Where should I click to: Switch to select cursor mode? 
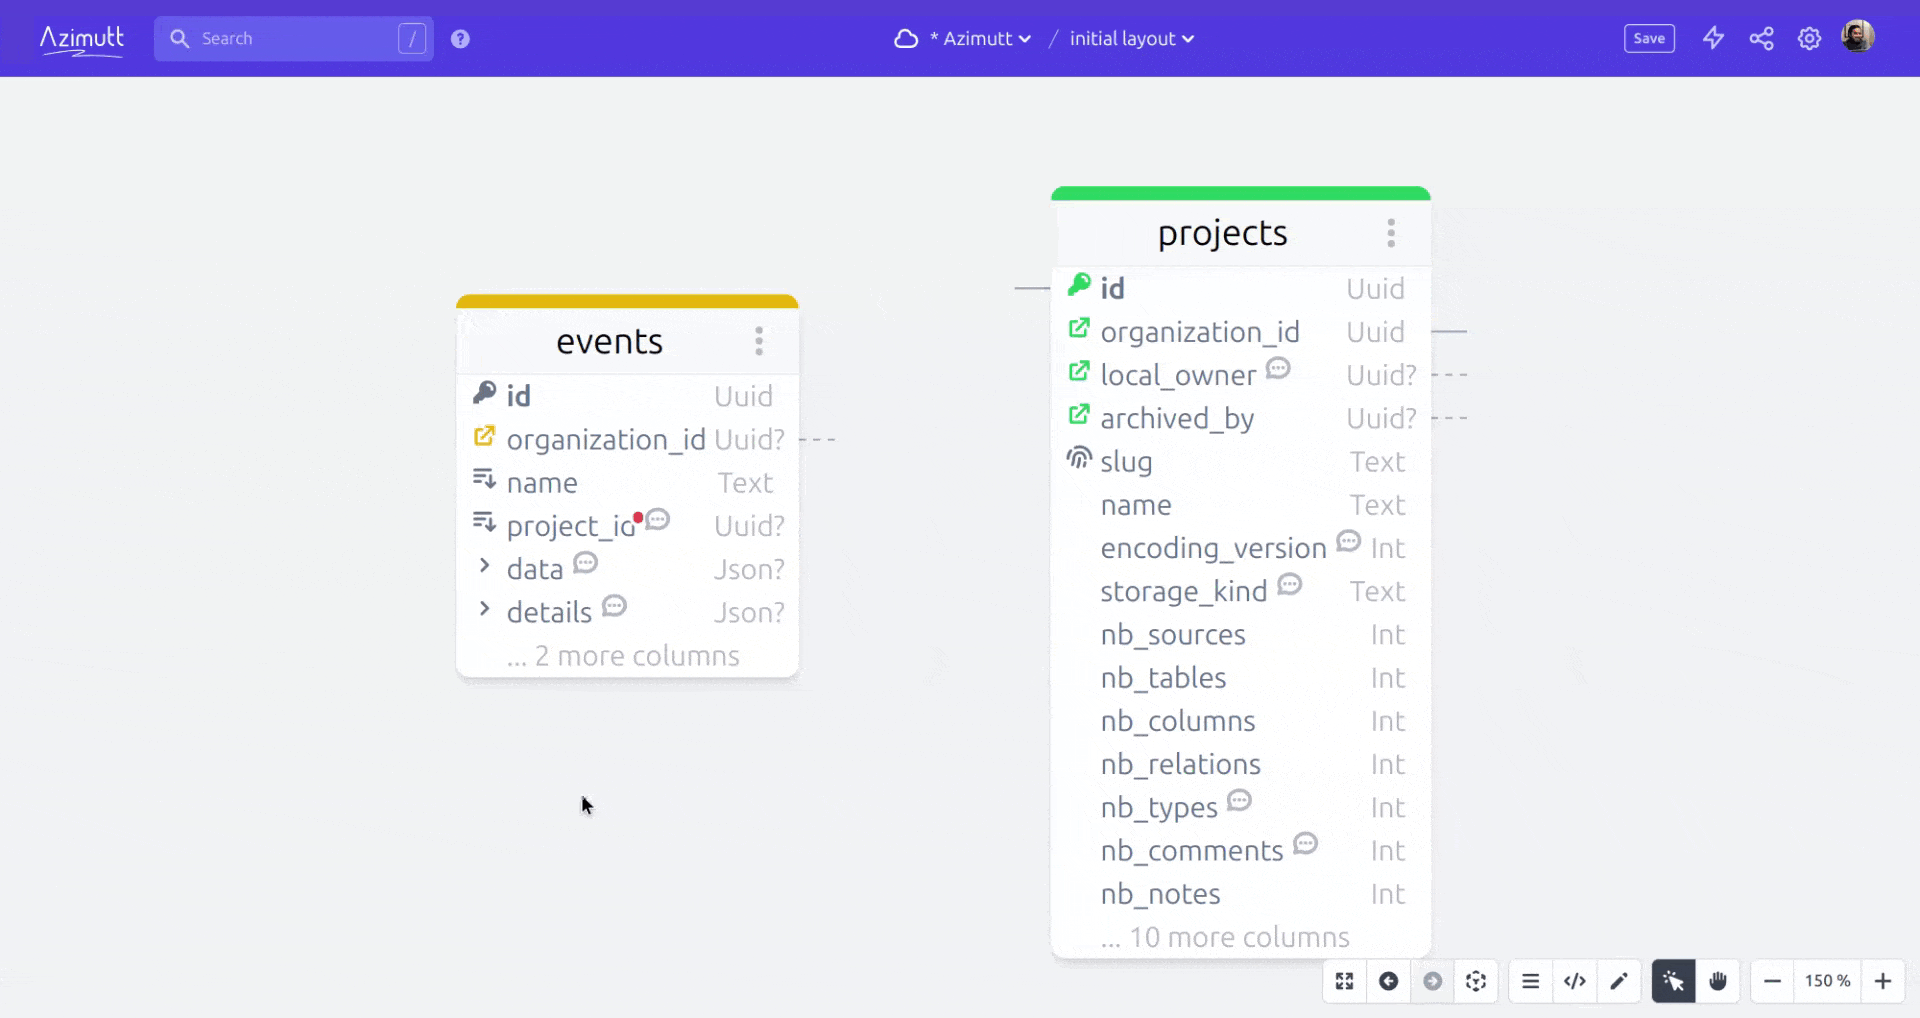tap(1673, 981)
